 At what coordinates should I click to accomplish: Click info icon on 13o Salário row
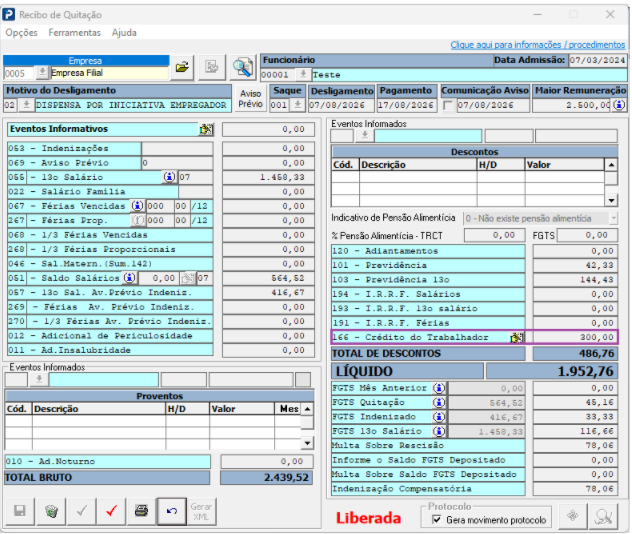click(169, 177)
